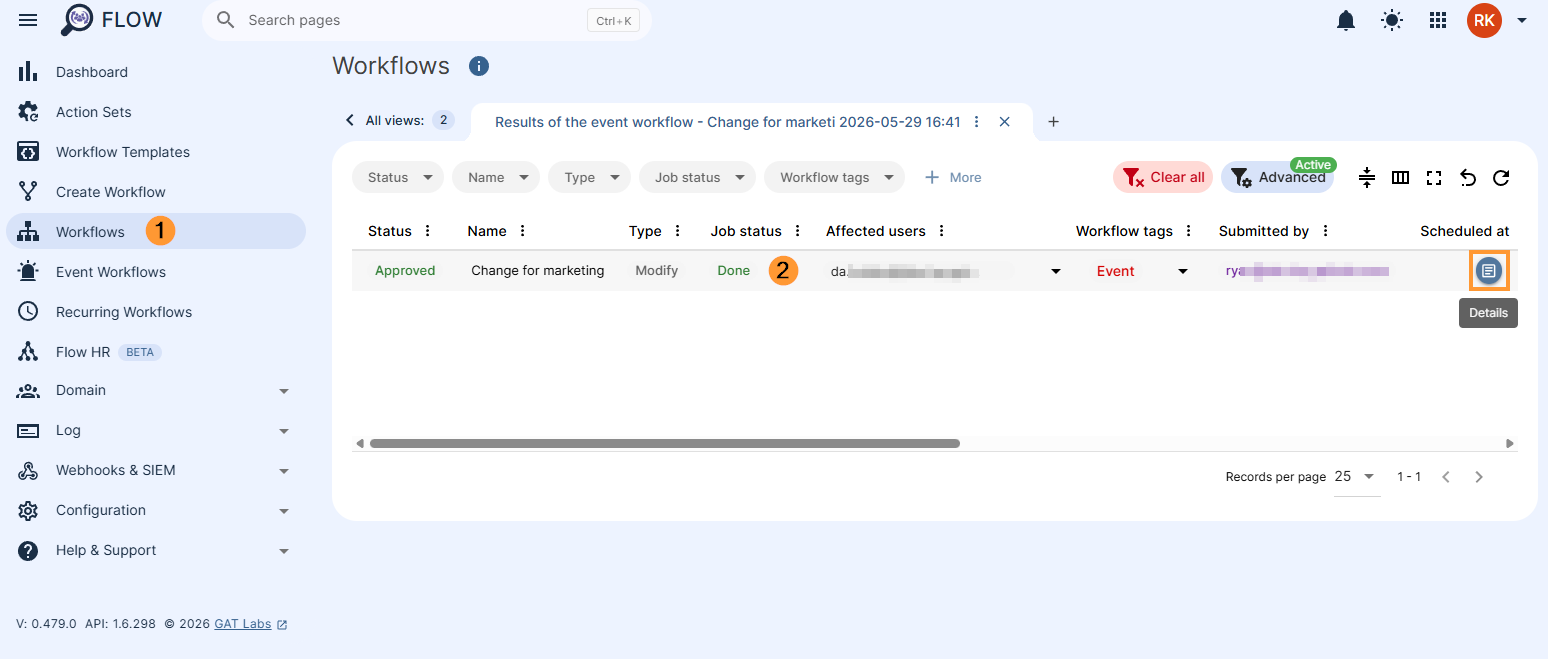Screen dimensions: 1548x659
Task: Open Recurring Workflows page
Action: [x=155, y=312]
